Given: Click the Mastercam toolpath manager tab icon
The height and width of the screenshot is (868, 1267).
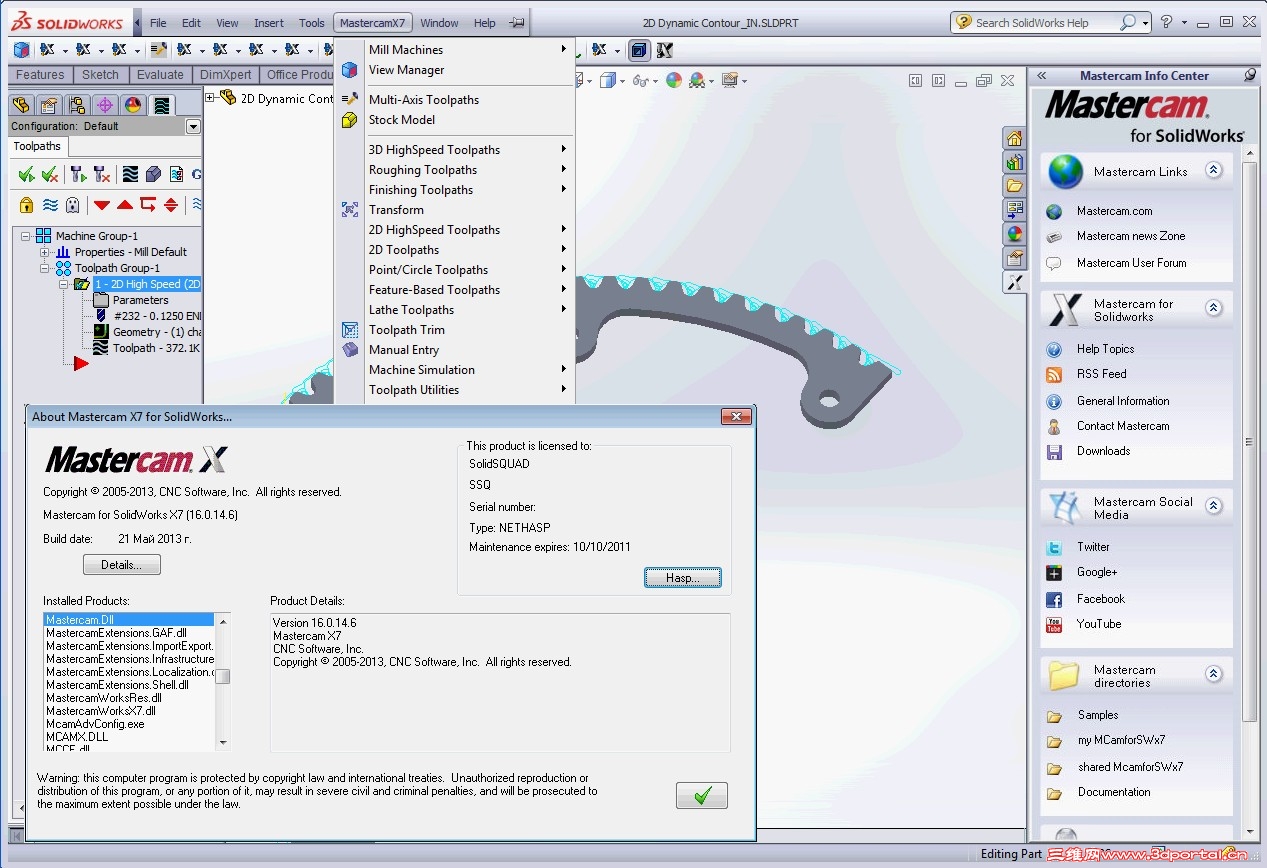Looking at the screenshot, I should [x=160, y=105].
